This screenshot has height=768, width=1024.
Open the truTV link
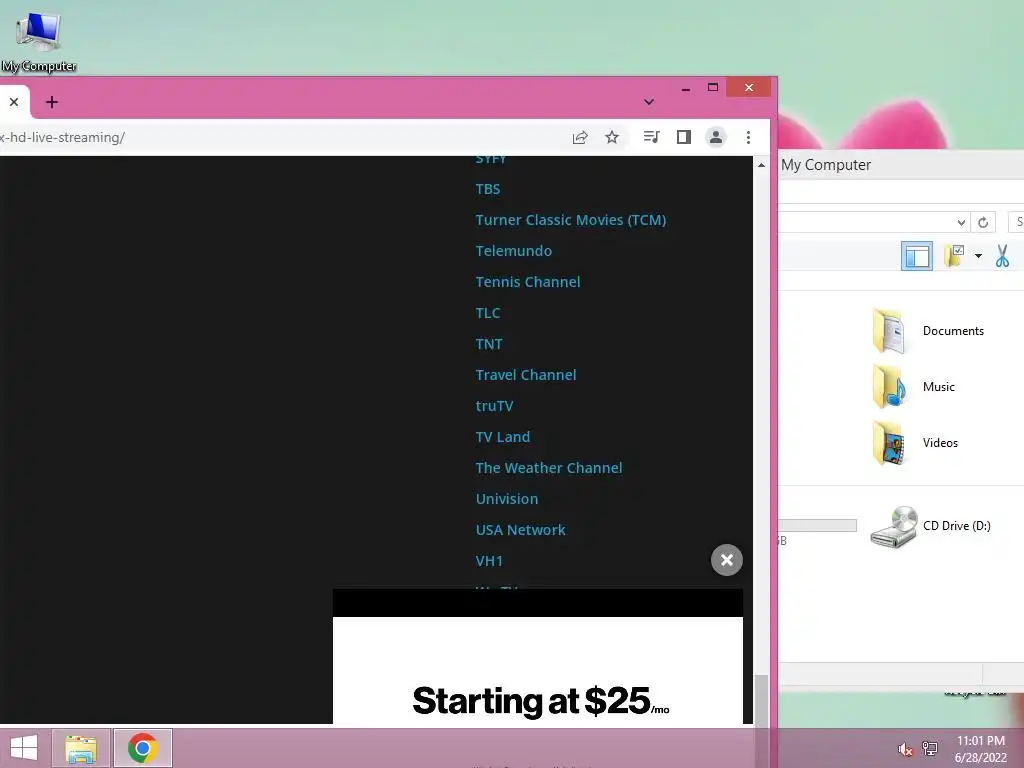[x=494, y=406]
